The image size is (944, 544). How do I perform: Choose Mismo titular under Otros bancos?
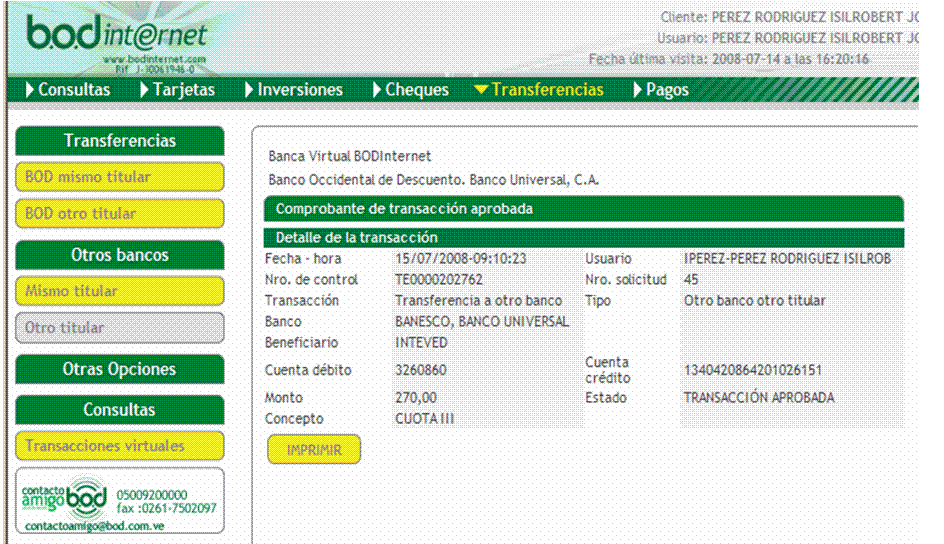point(120,291)
